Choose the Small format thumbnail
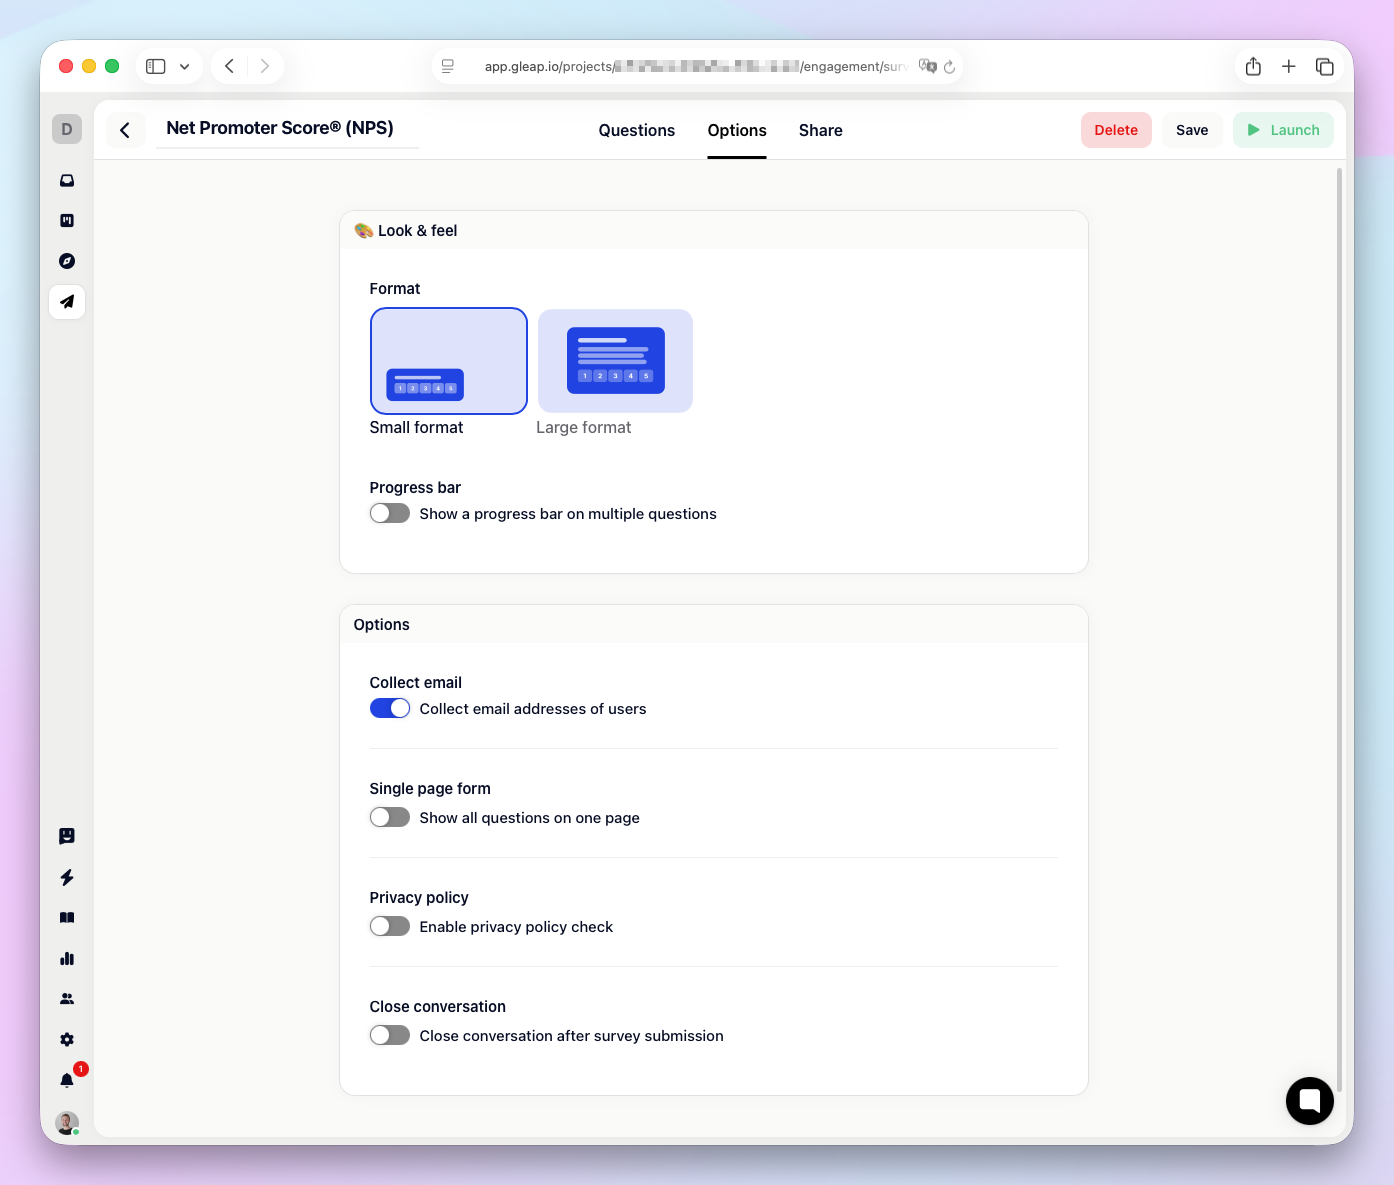This screenshot has height=1185, width=1394. pyautogui.click(x=449, y=361)
